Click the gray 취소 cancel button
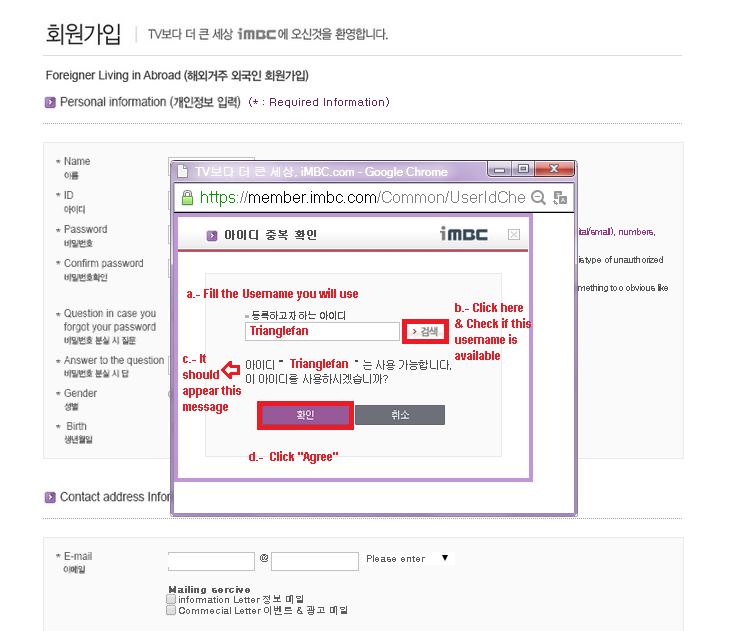The image size is (732, 631). pyautogui.click(x=400, y=415)
